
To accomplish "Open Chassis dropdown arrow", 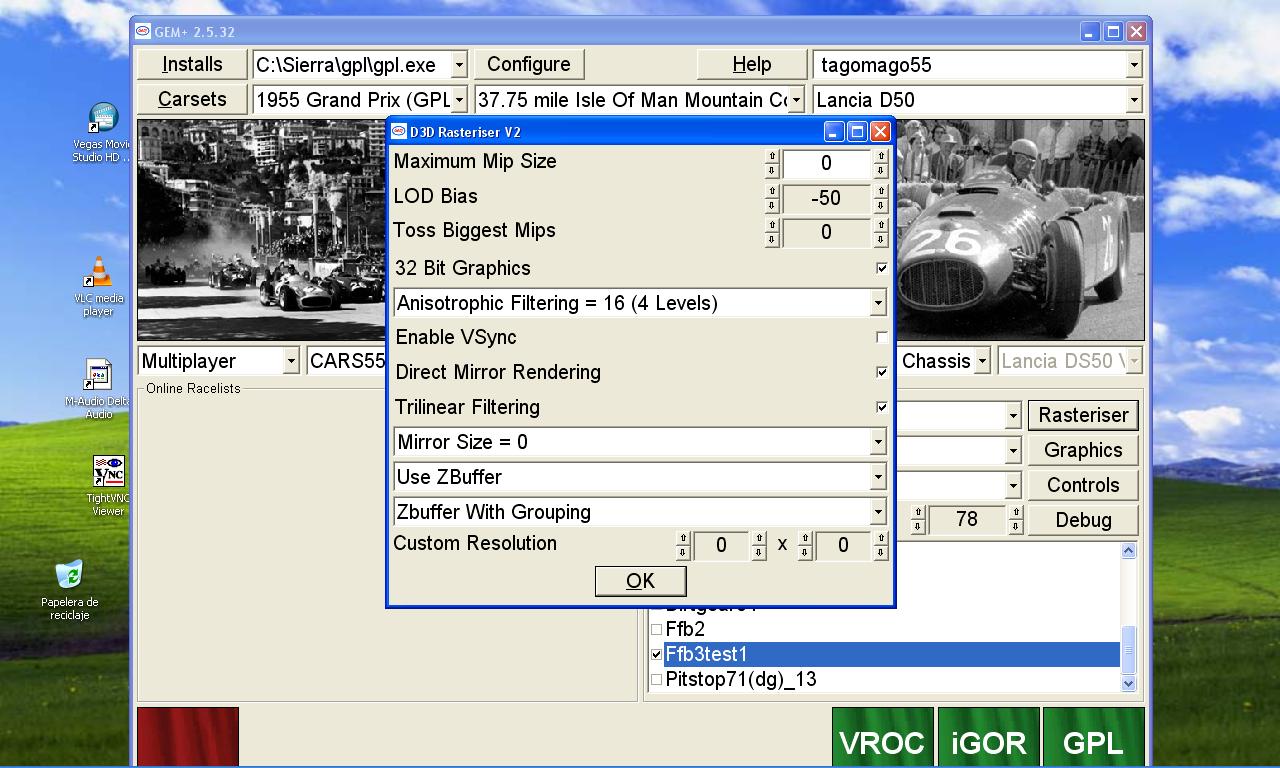I will [x=982, y=361].
